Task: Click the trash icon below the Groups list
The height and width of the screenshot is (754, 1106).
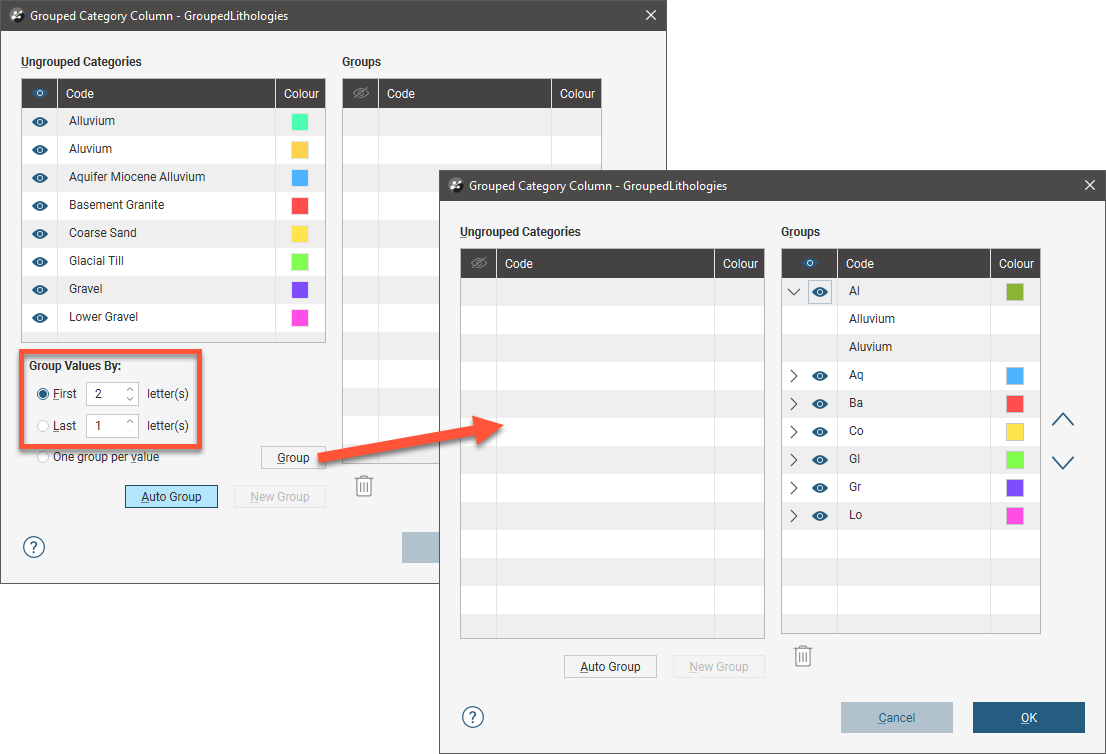Action: [802, 656]
